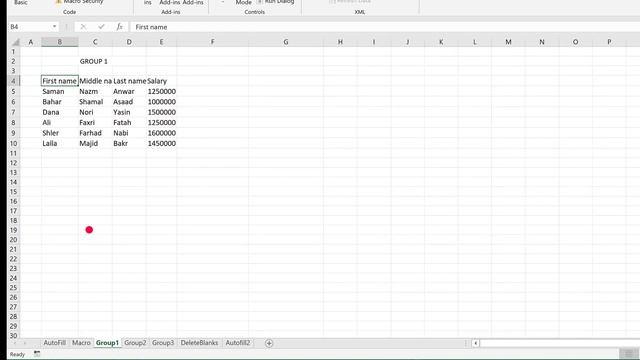Click the cell containing Bakr

point(129,143)
